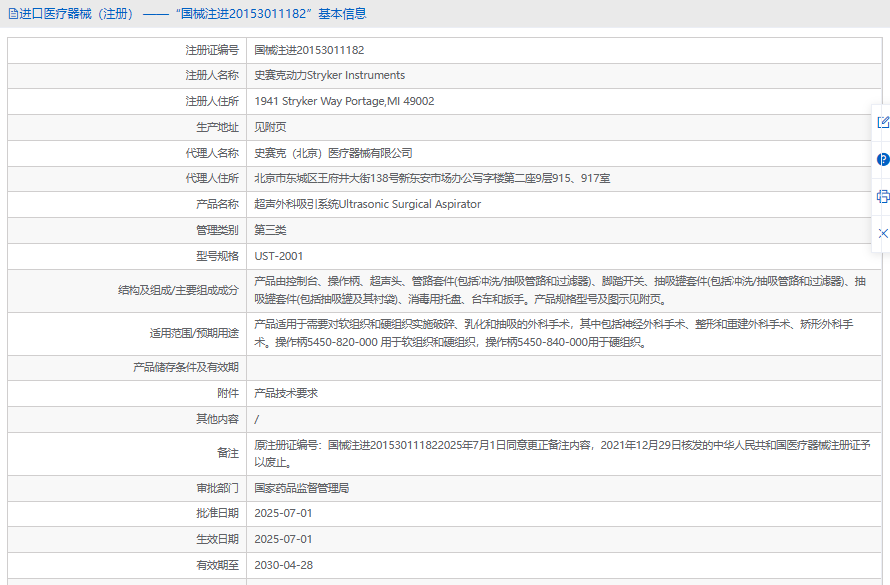Open the attachment '产品技术要求'

(x=286, y=393)
